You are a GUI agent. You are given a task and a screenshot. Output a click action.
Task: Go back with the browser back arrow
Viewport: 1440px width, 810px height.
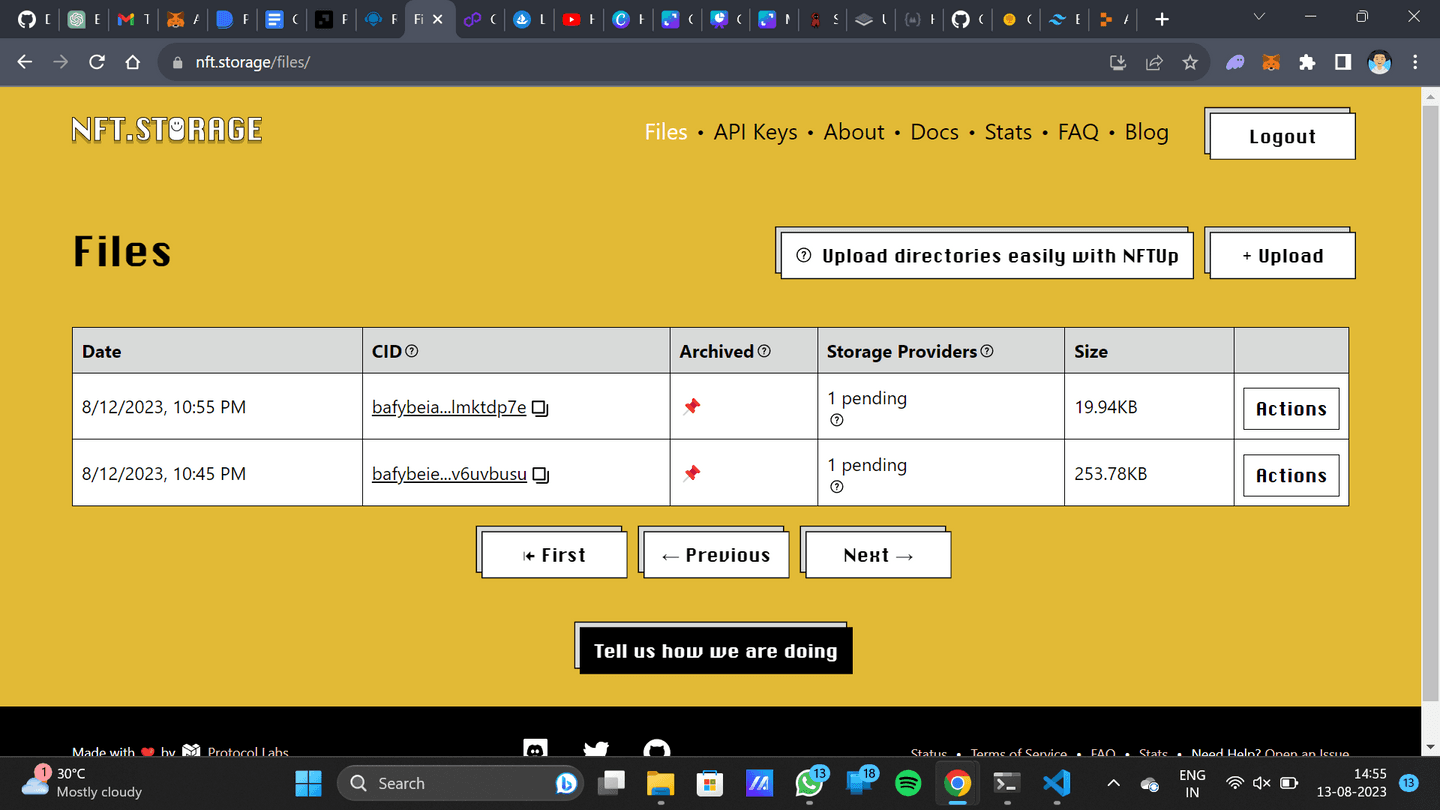[x=25, y=62]
